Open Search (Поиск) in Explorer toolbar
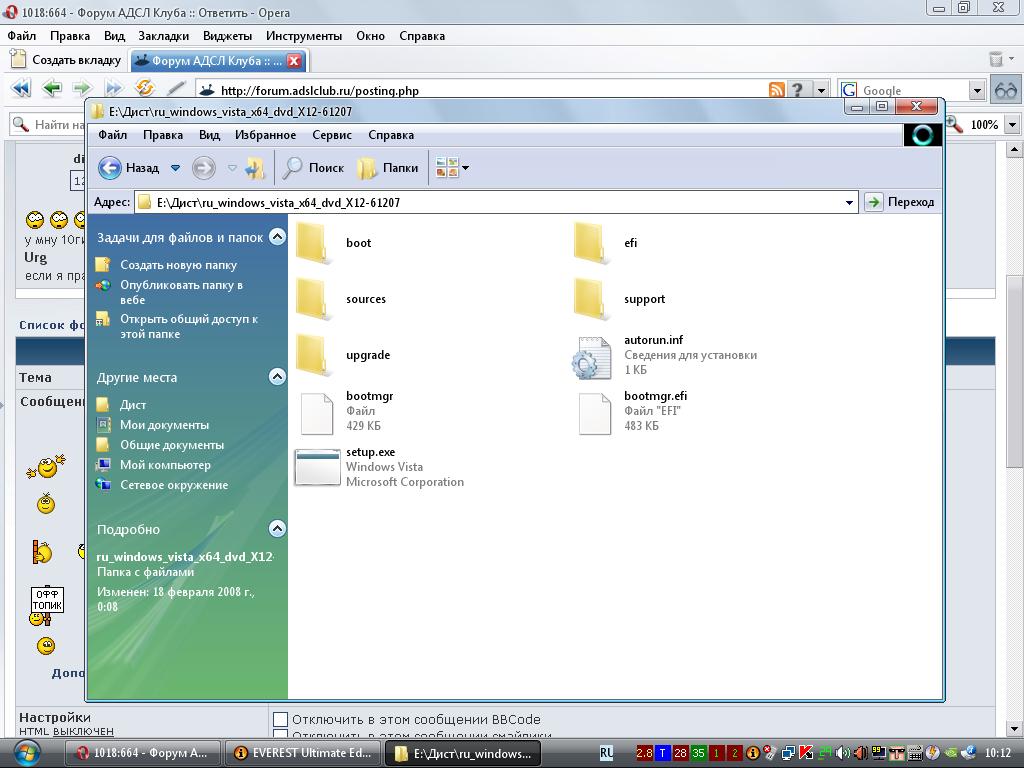This screenshot has width=1024, height=768. [313, 168]
